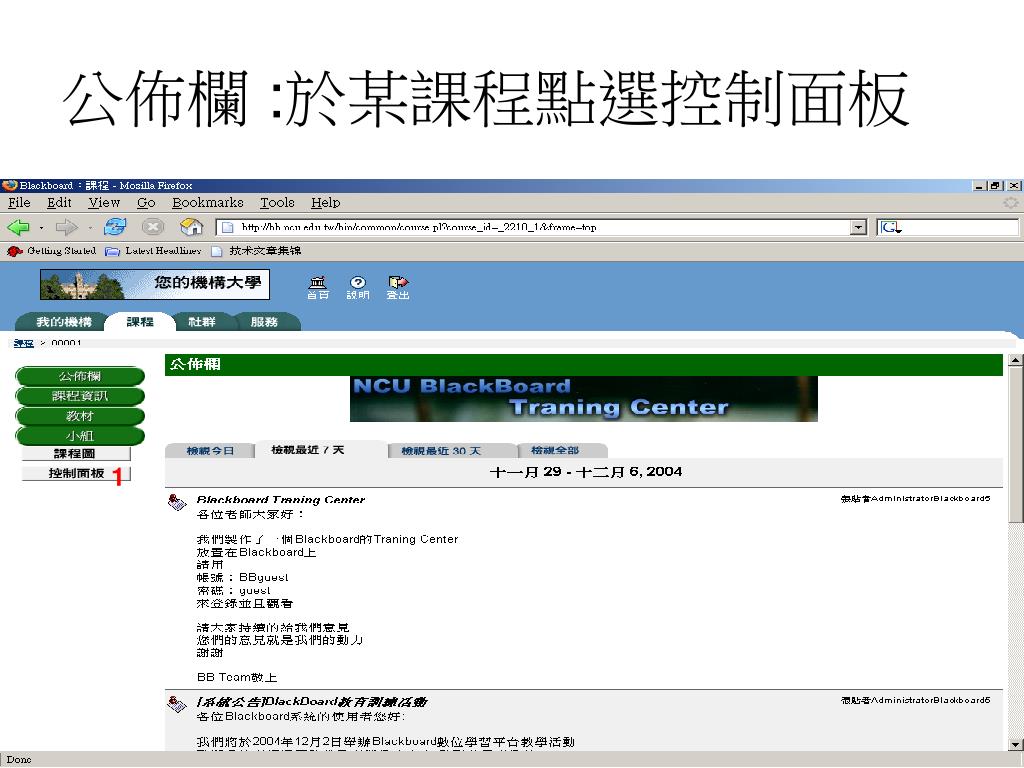Click 教材 sidebar button
This screenshot has width=1024, height=768.
[80, 416]
